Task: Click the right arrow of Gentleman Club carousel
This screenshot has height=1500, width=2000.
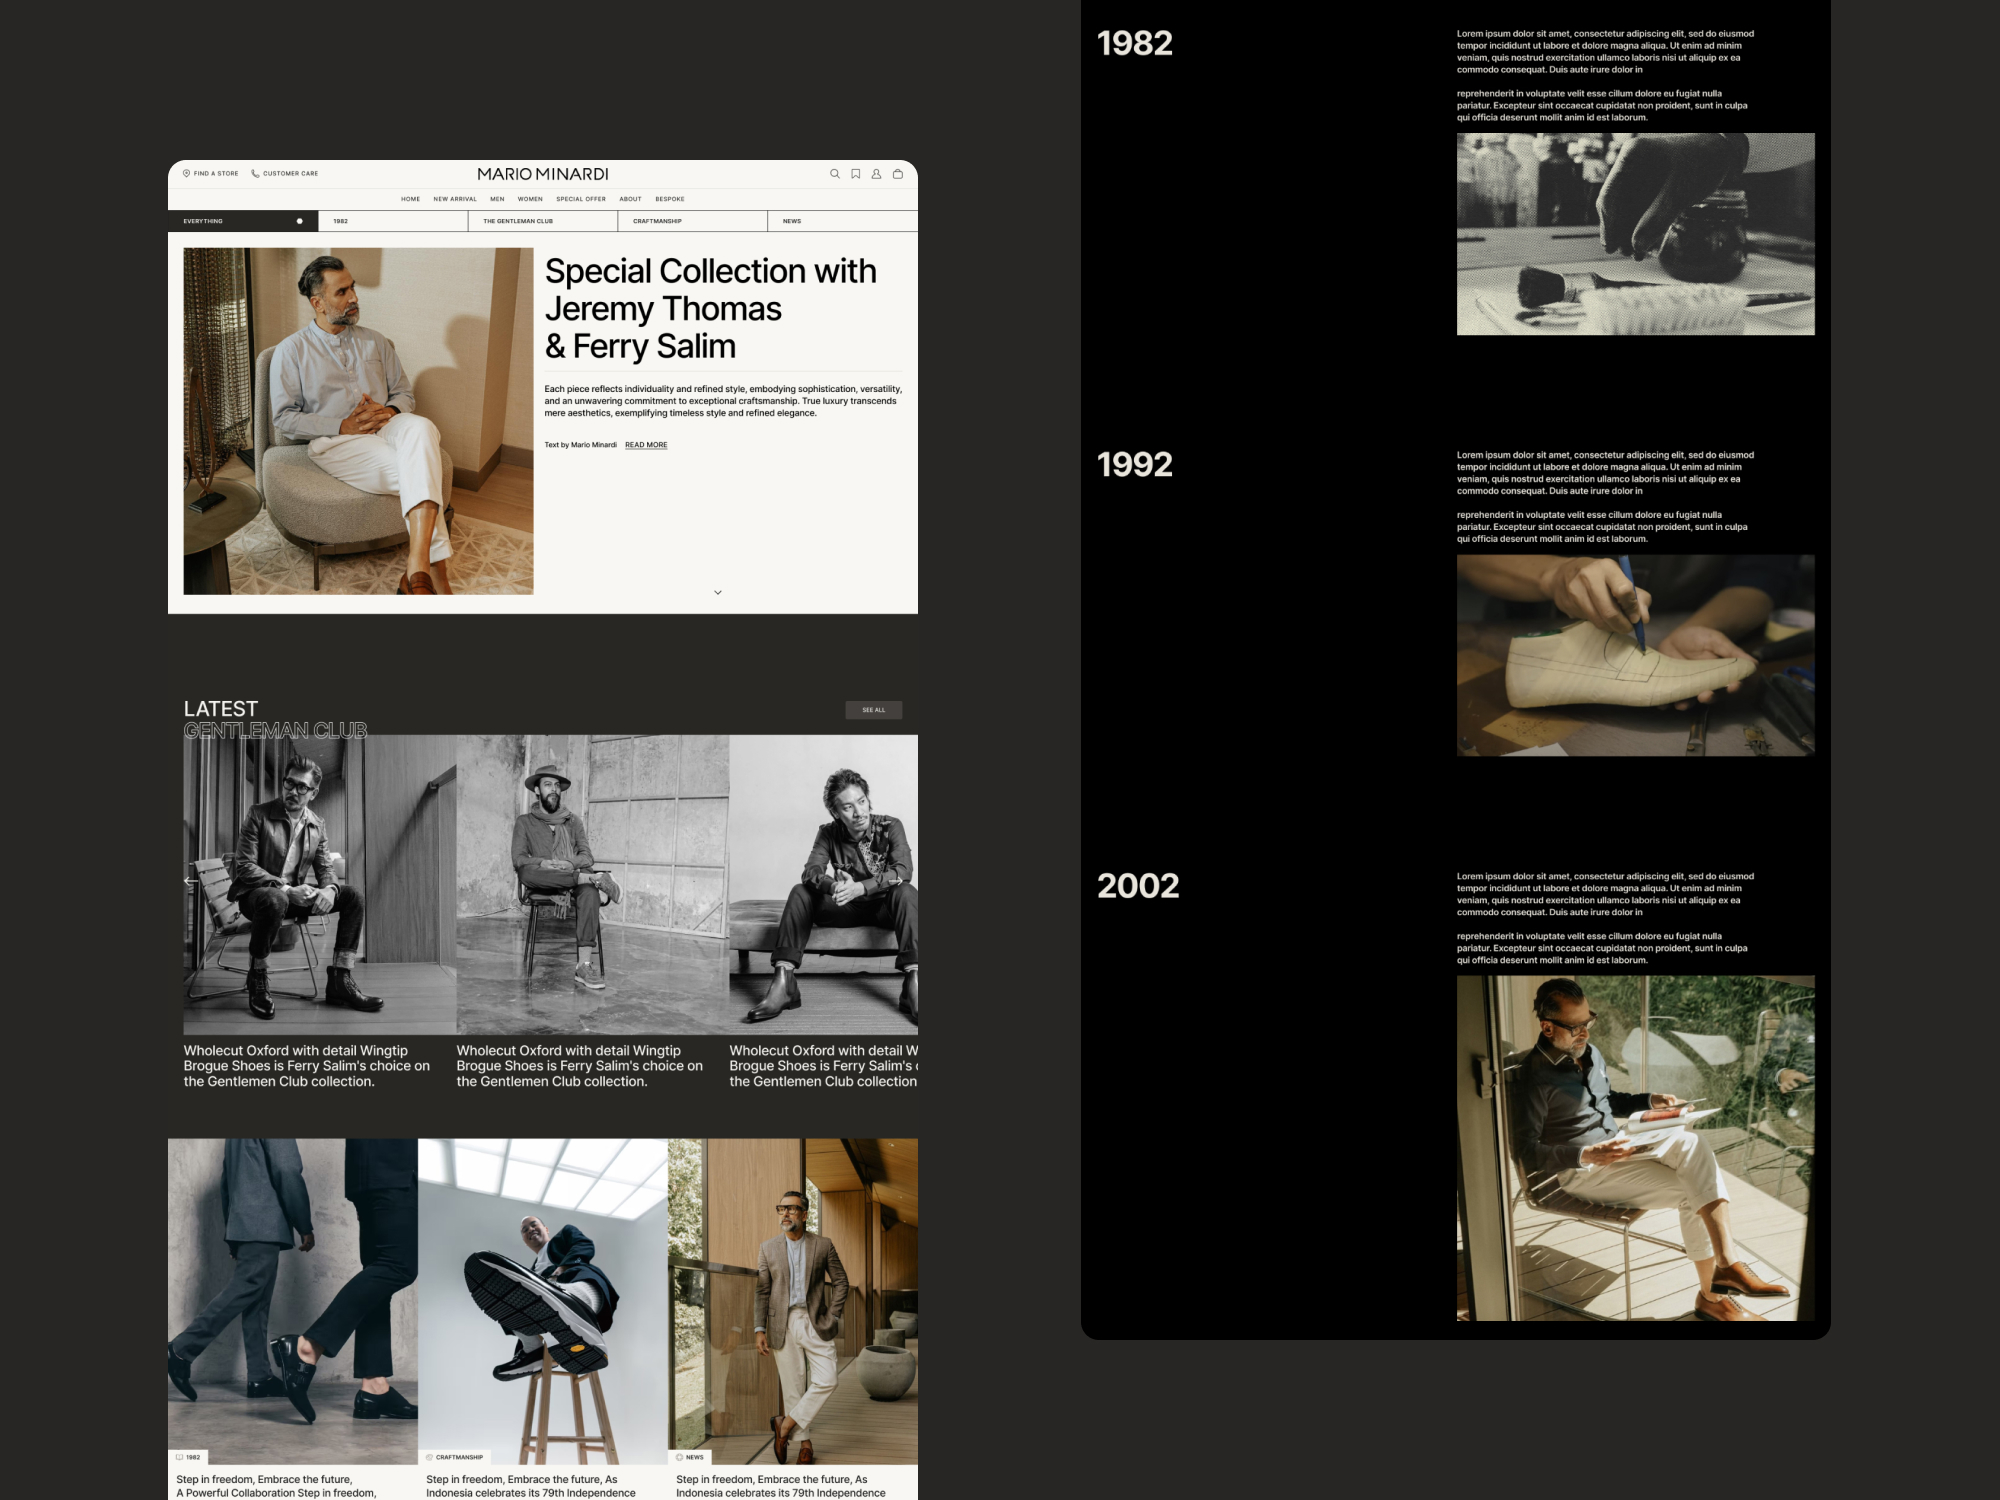Action: click(x=897, y=881)
